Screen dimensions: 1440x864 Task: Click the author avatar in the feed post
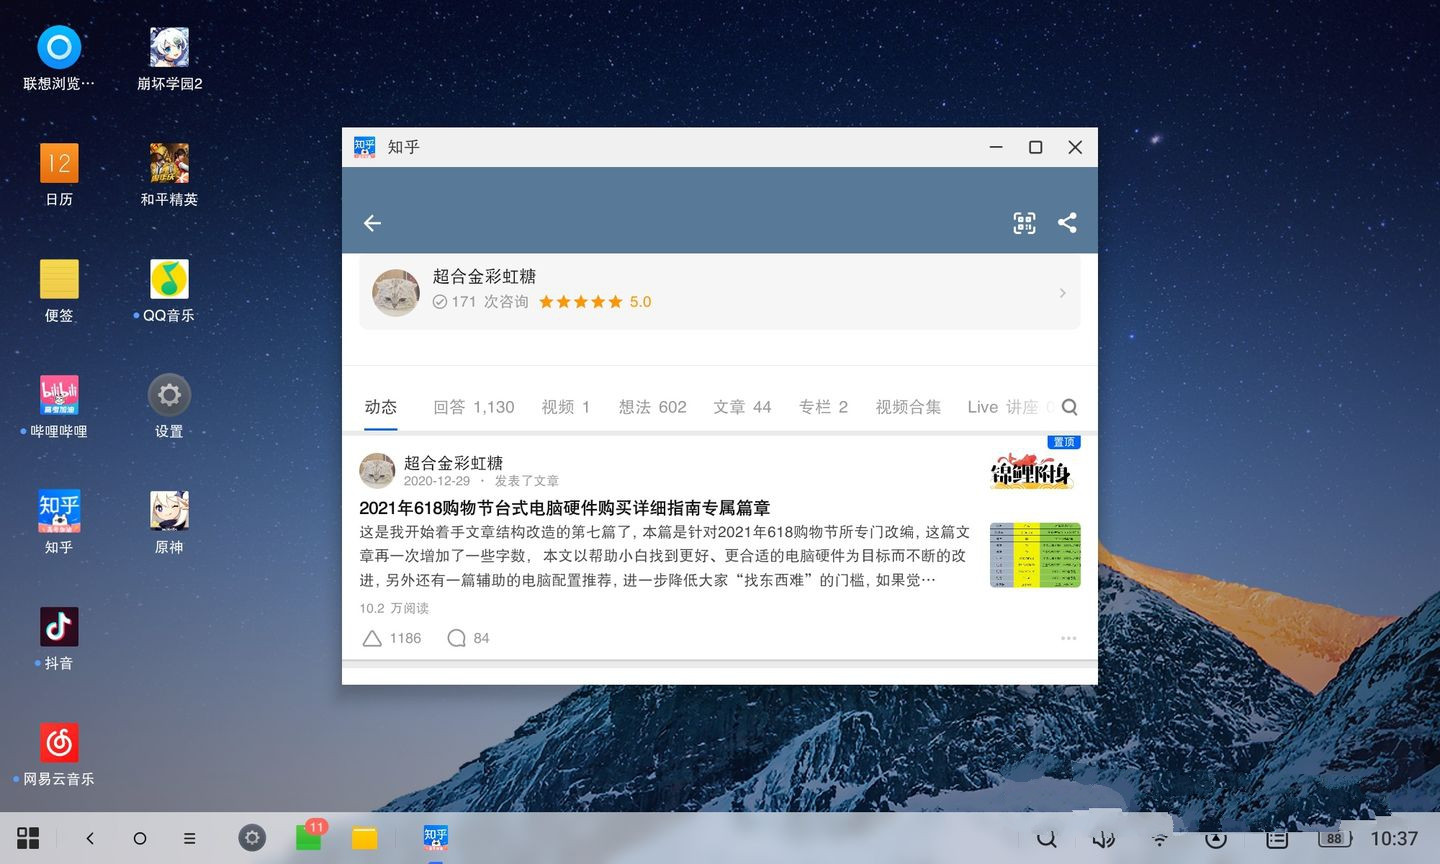click(377, 470)
